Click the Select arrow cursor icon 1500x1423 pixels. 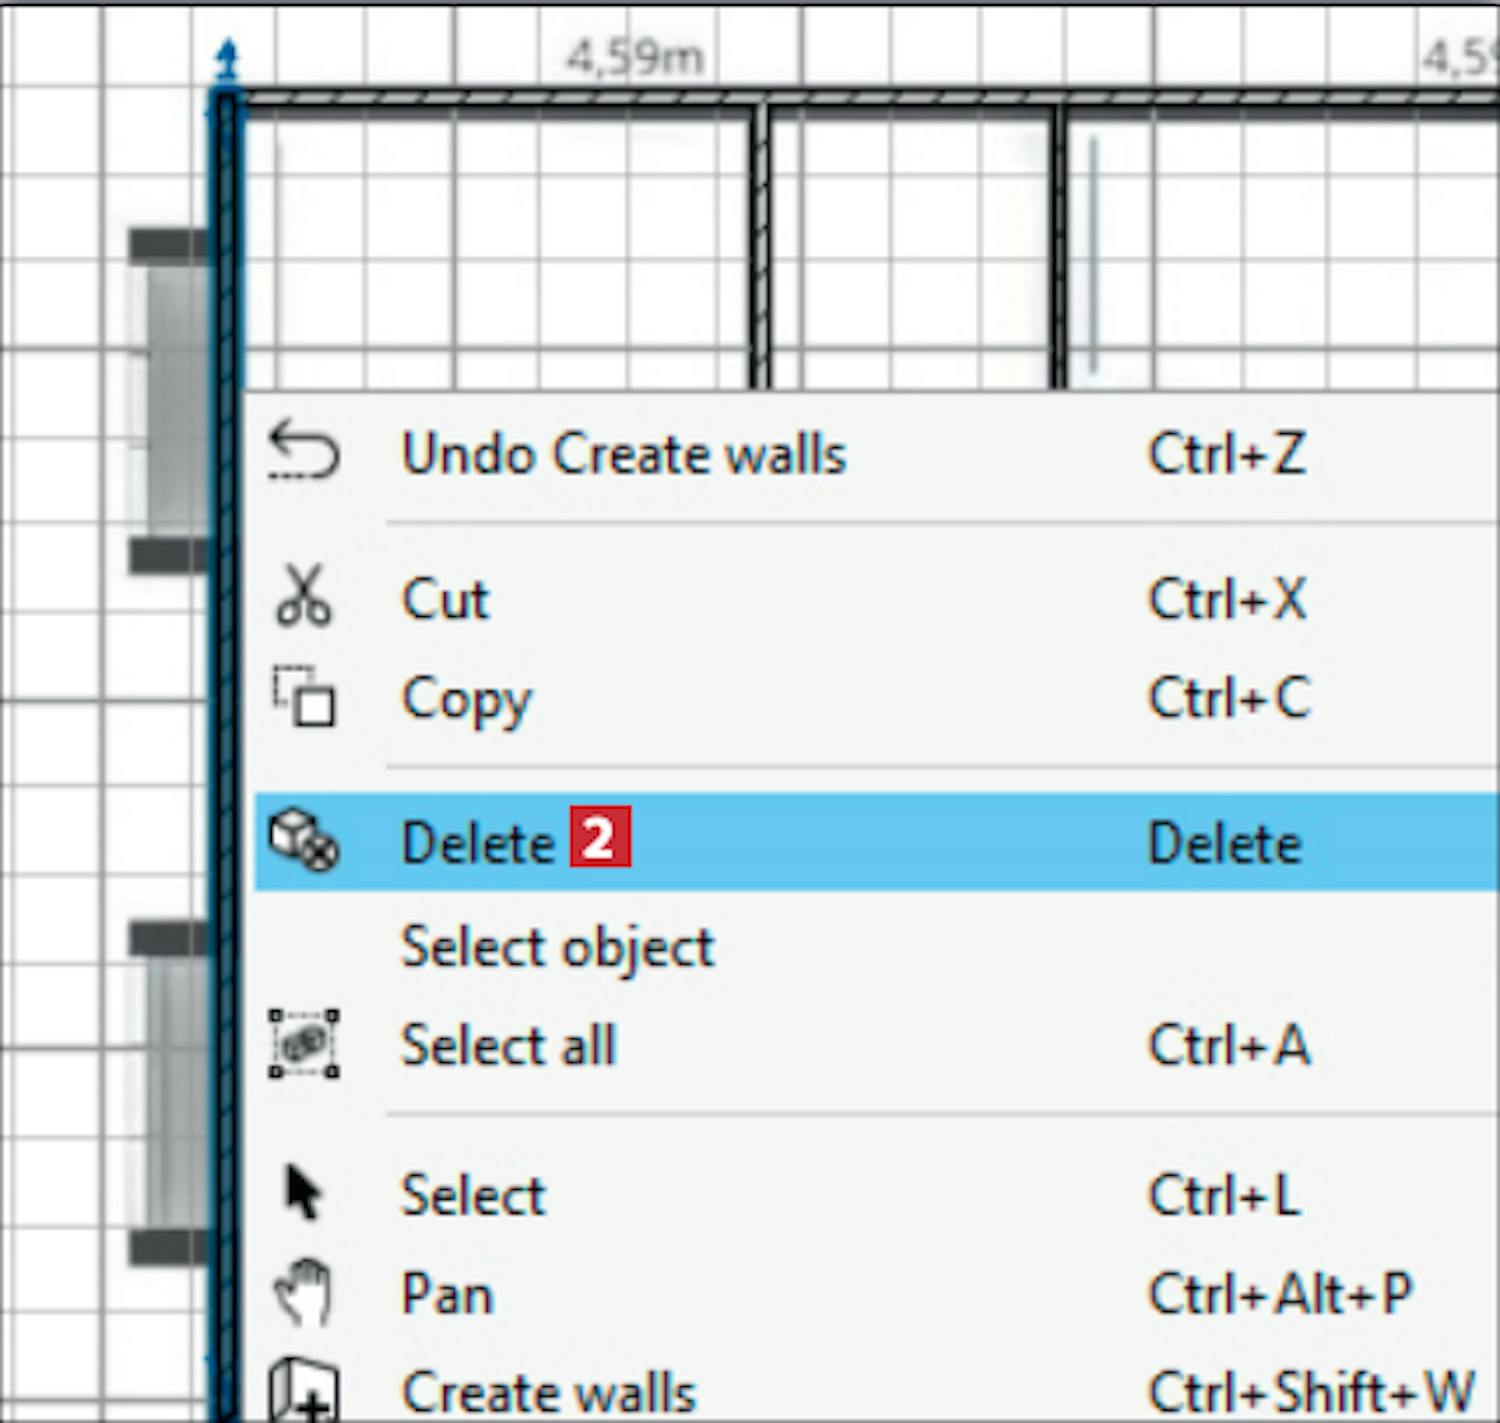point(302,1192)
